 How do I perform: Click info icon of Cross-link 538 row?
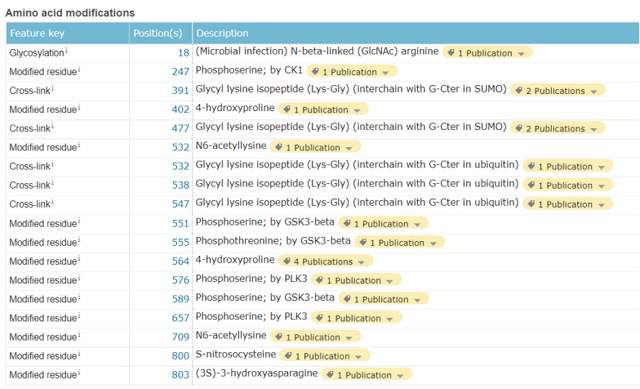[x=53, y=183]
